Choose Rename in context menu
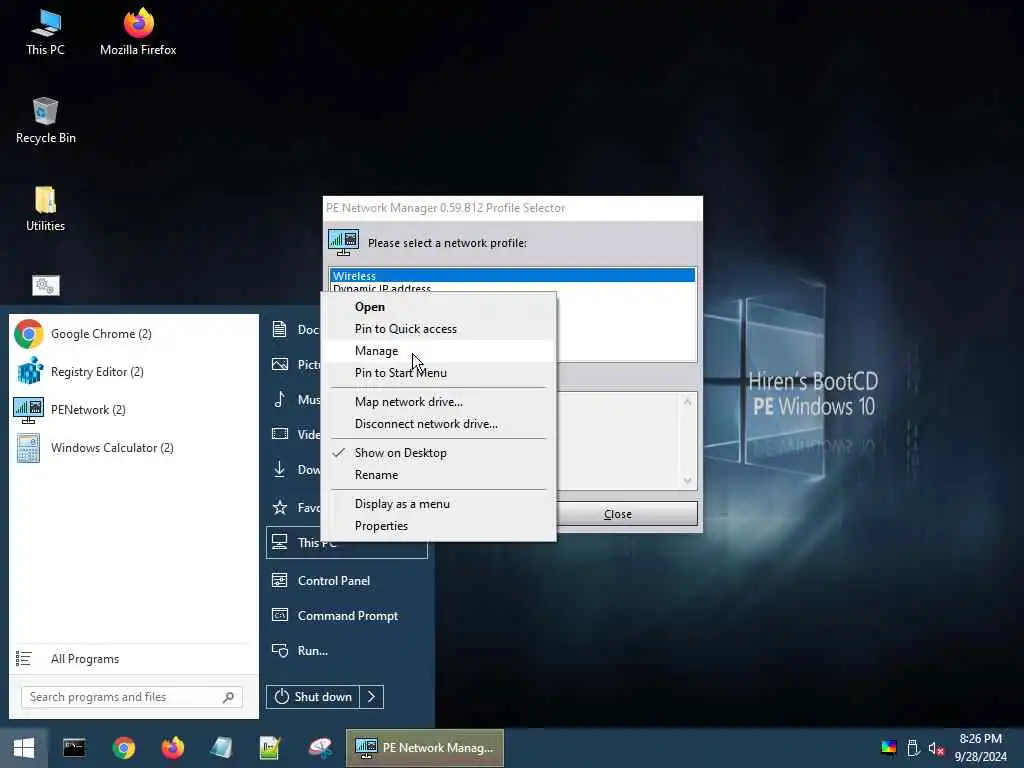This screenshot has width=1024, height=768. 438,475
